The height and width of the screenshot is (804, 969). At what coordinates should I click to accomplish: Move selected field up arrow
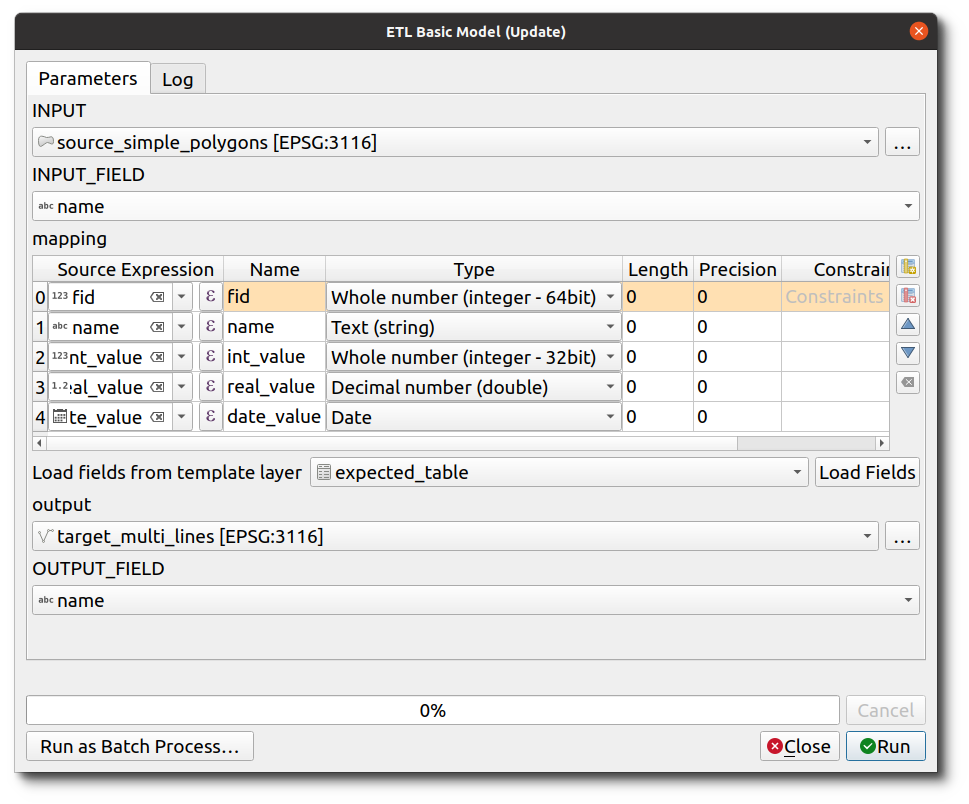[908, 325]
